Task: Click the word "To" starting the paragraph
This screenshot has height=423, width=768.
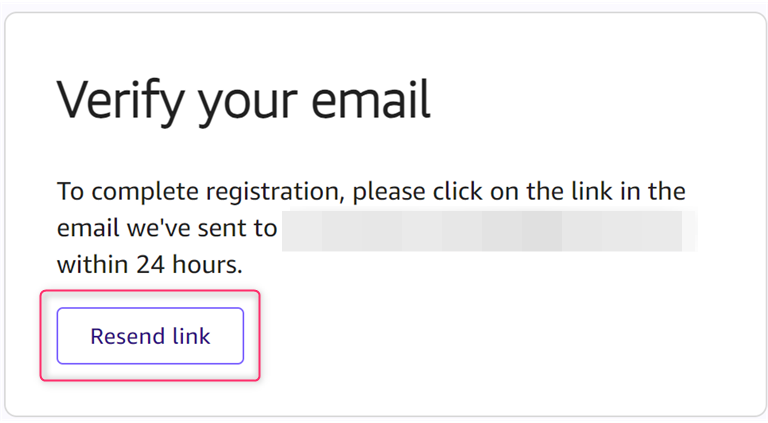Action: click(70, 191)
